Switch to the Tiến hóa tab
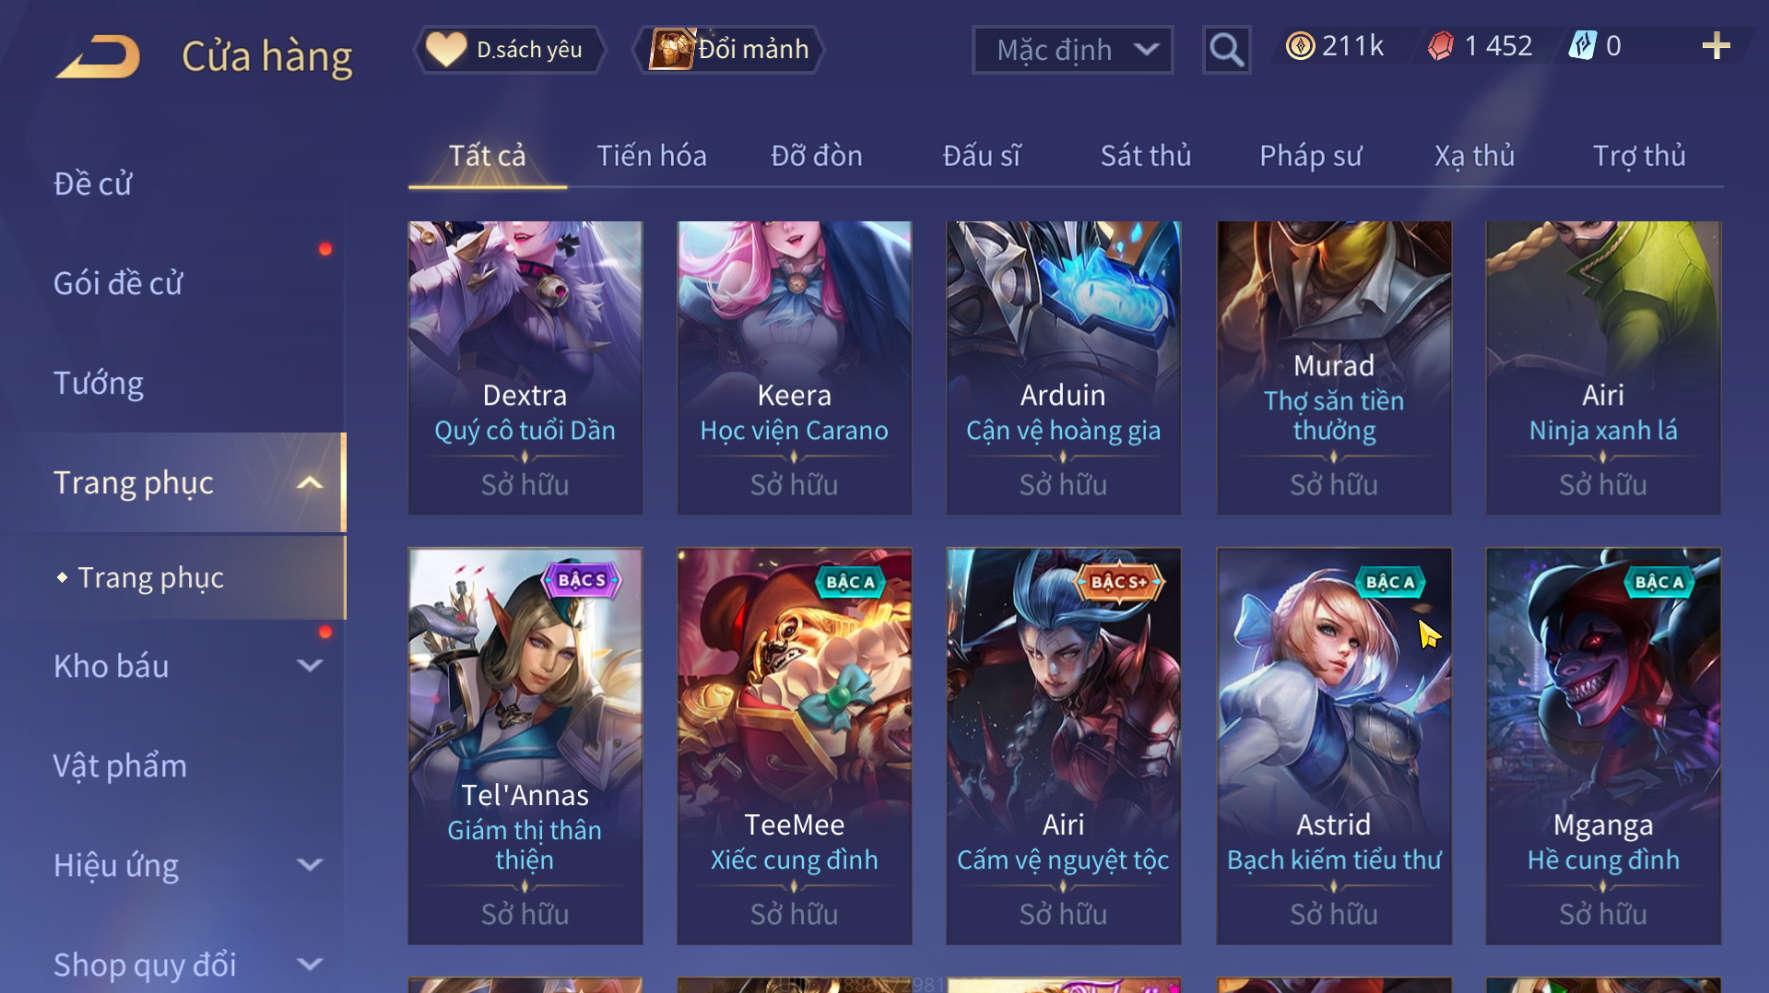 coord(652,156)
